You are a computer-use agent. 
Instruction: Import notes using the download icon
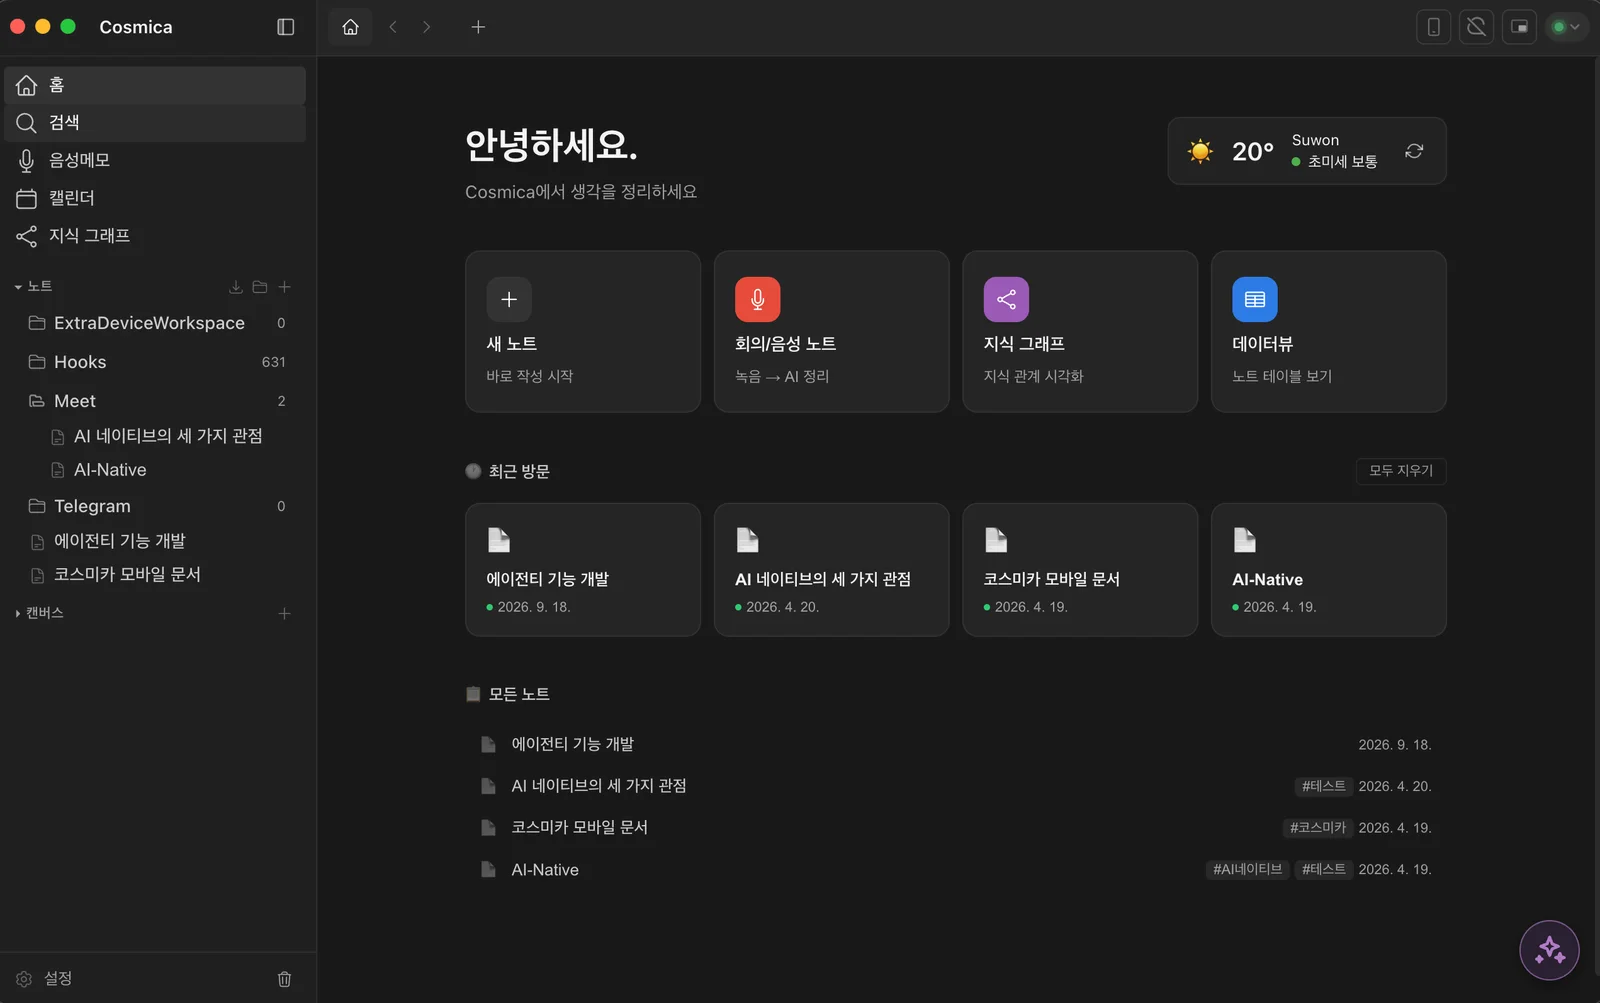(236, 287)
